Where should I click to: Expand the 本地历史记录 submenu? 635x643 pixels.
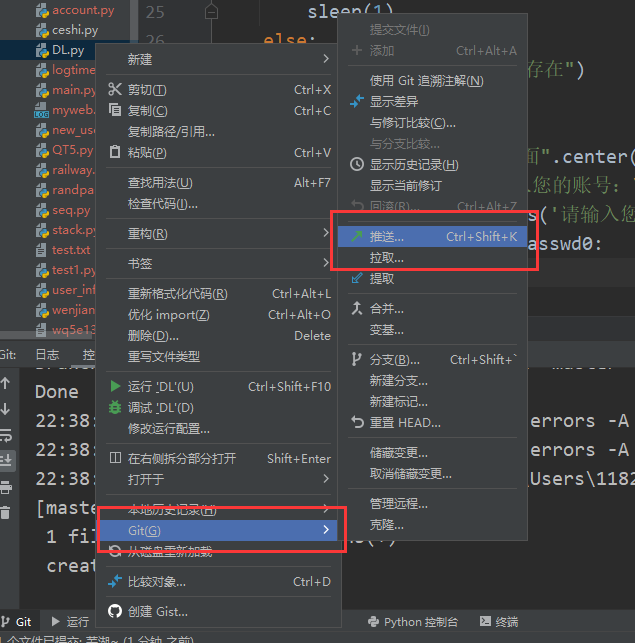[218, 509]
